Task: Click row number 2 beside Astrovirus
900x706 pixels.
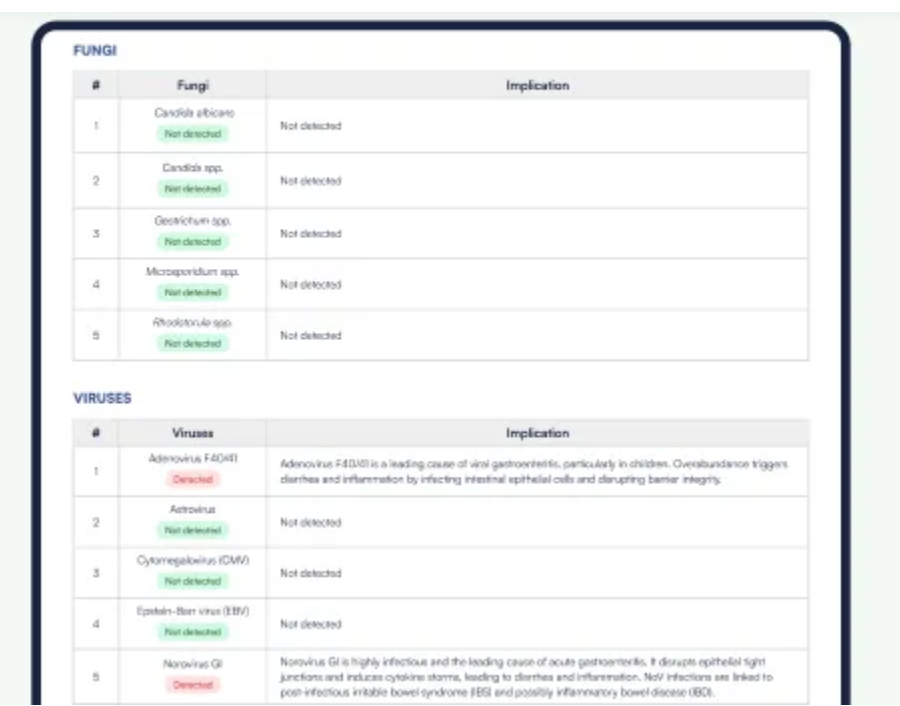Action: click(x=96, y=522)
